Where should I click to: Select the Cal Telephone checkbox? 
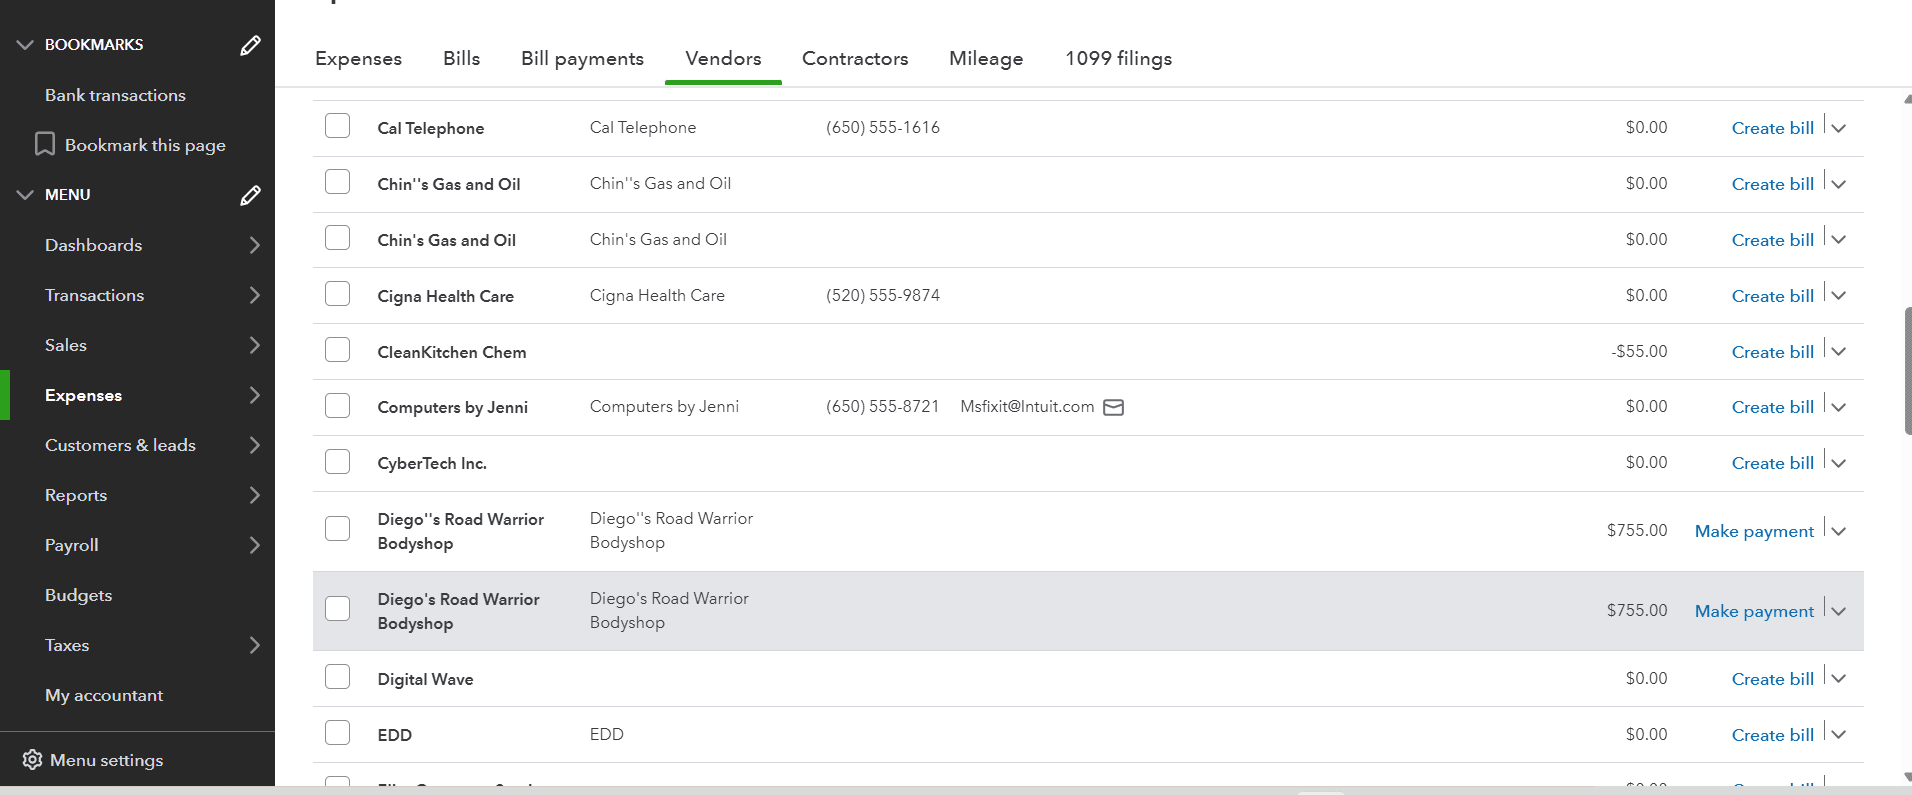[x=338, y=126]
